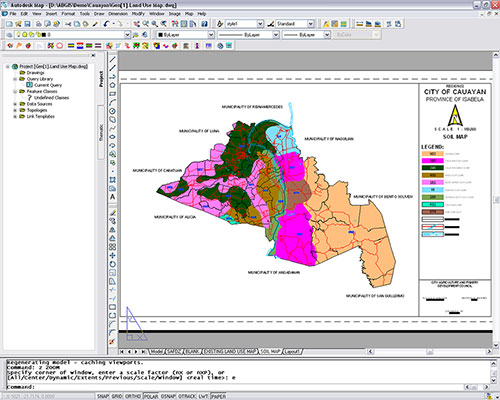Click the Match Properties brush icon
Screen dimensions: 500x400
[95, 24]
